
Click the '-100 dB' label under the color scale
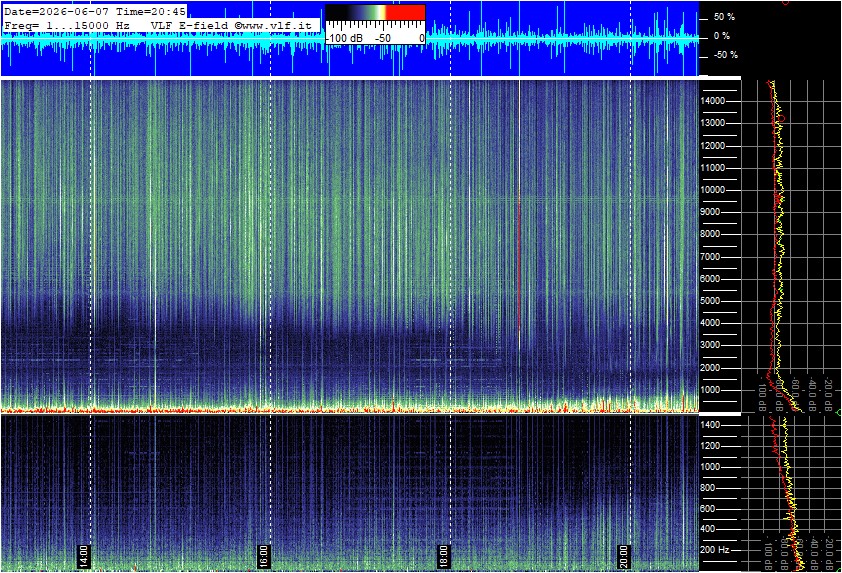tap(344, 39)
